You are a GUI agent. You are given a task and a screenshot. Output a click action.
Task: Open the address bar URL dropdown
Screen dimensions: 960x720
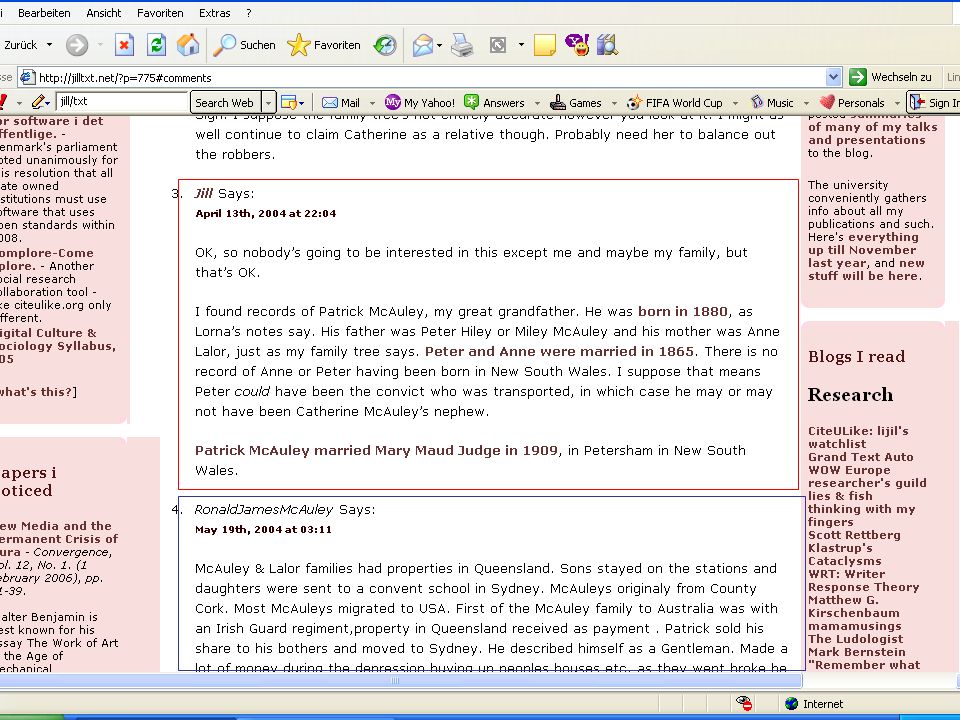pyautogui.click(x=833, y=77)
